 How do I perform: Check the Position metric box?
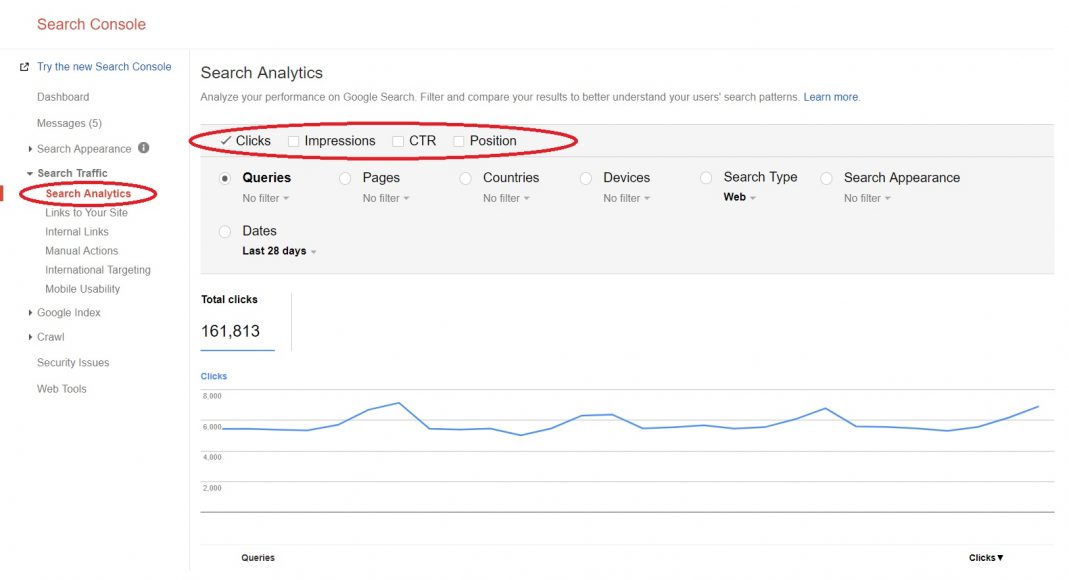pos(459,142)
